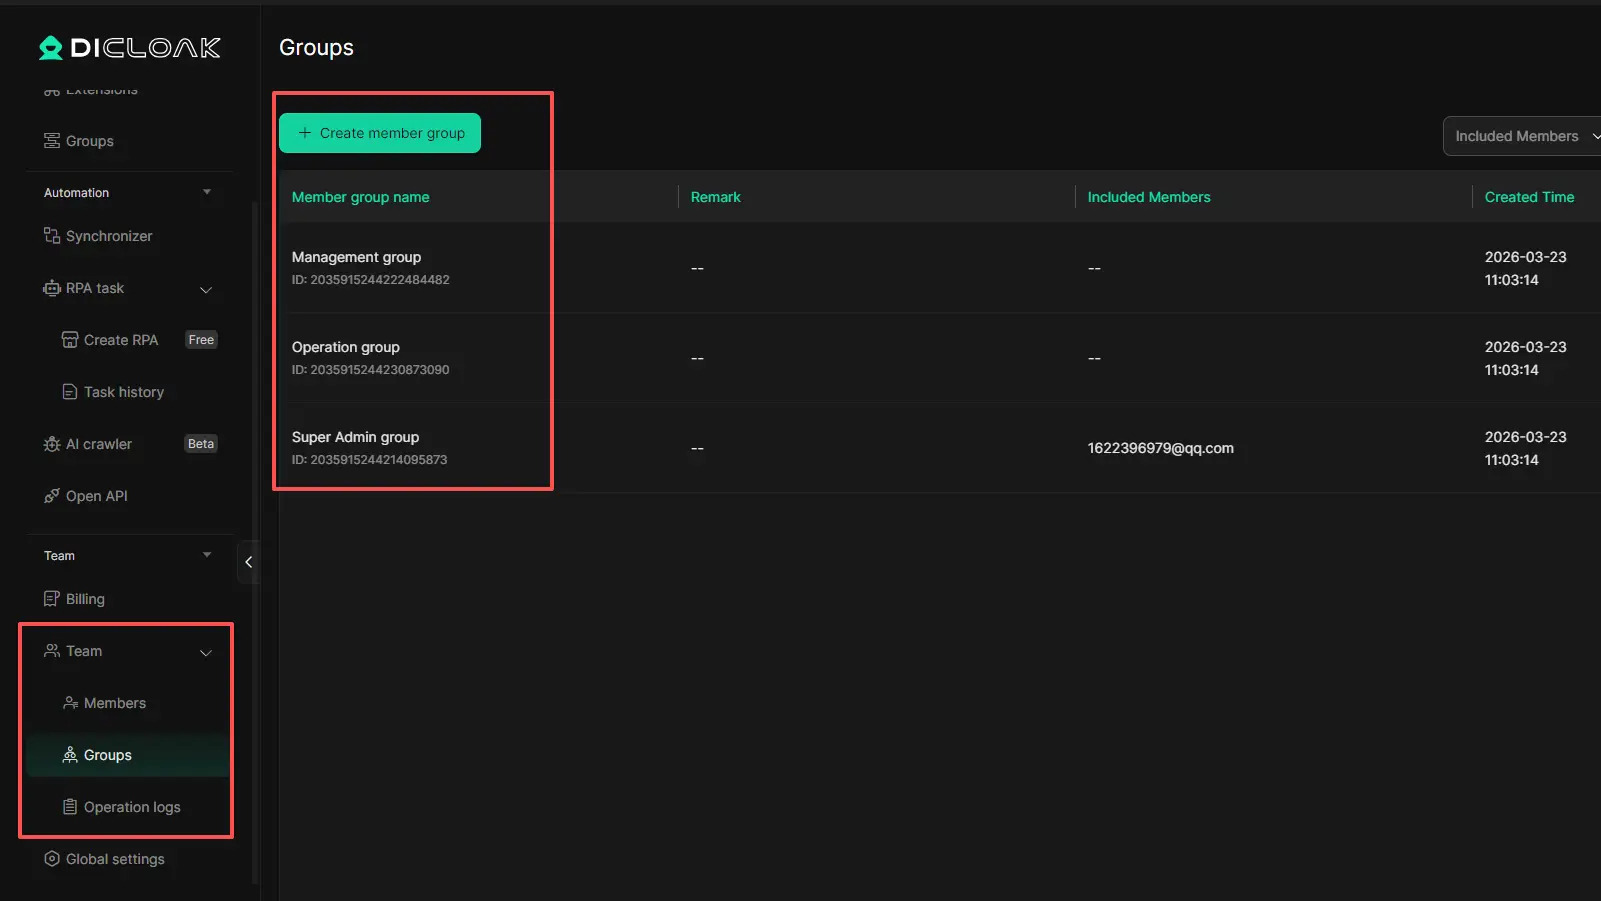Click the DICLOAK logo icon
This screenshot has height=901, width=1601.
point(50,48)
